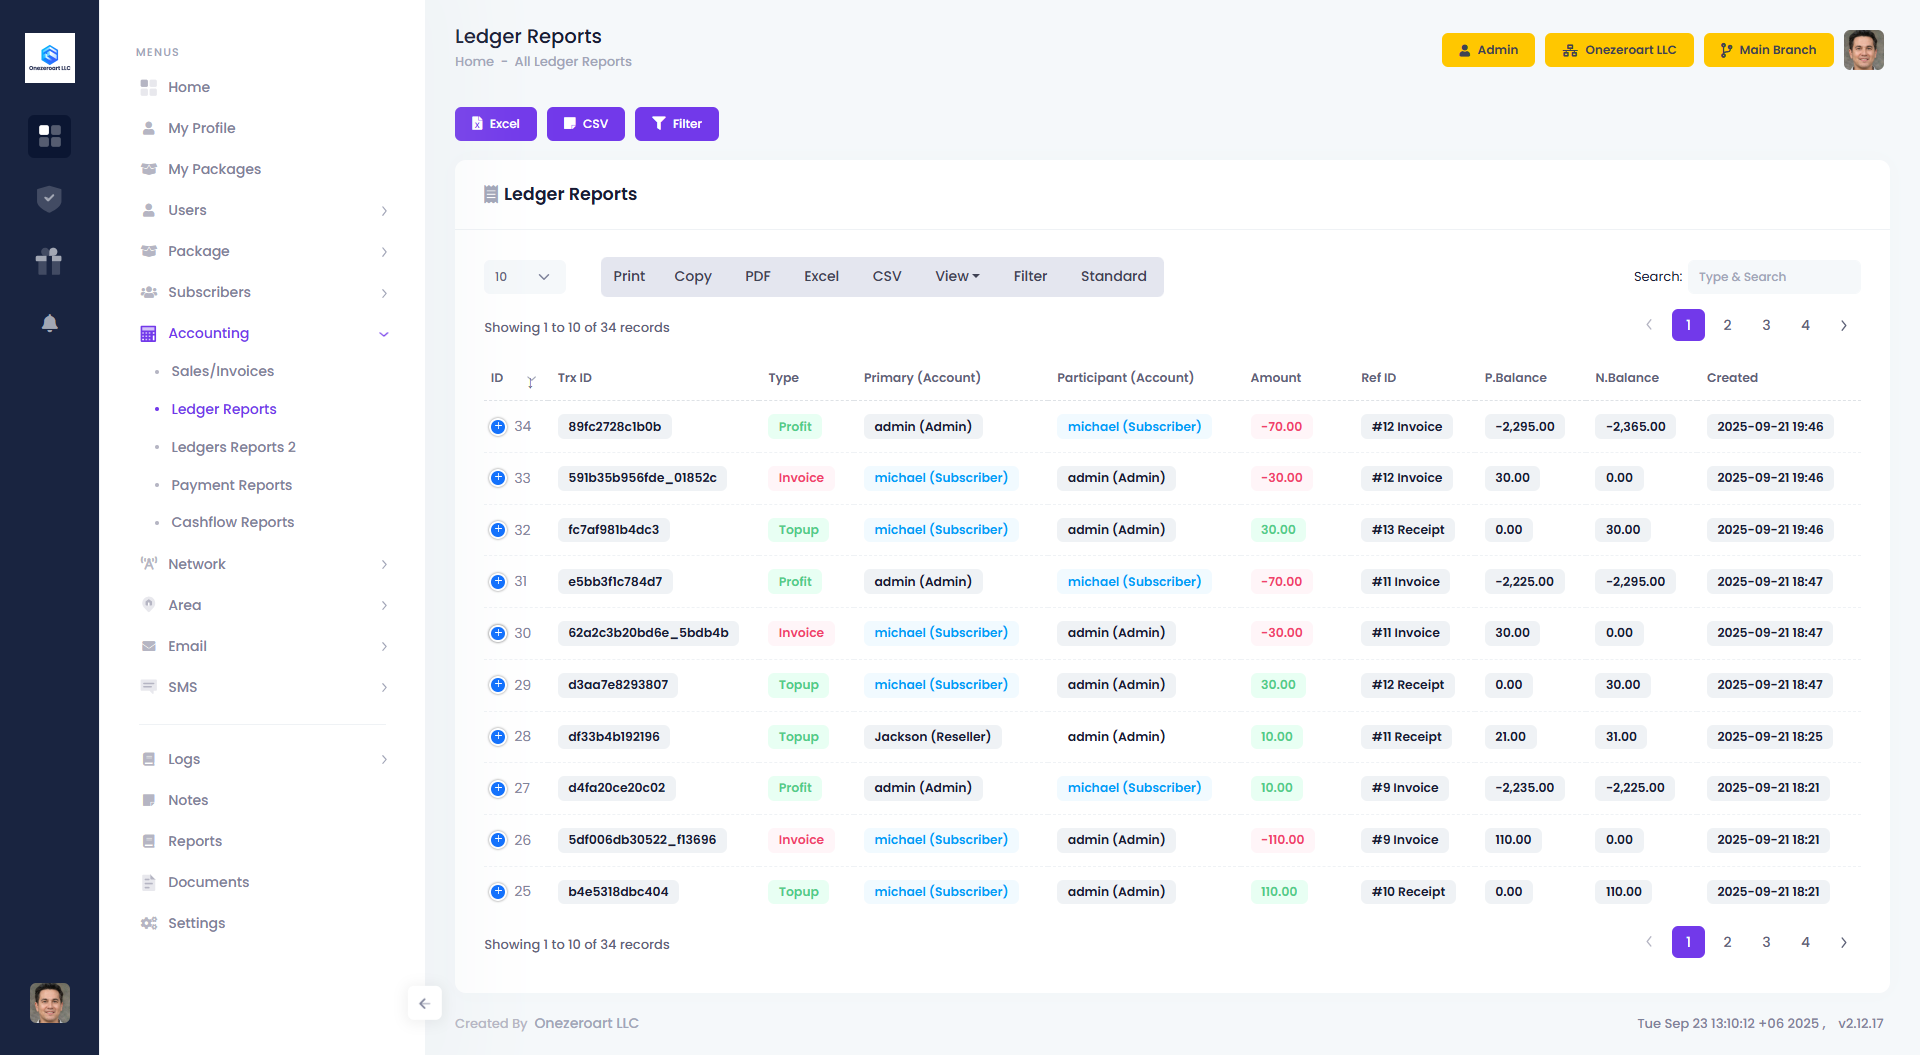1920x1055 pixels.
Task: Click the dashboard grid icon in left rail
Action: 49,136
